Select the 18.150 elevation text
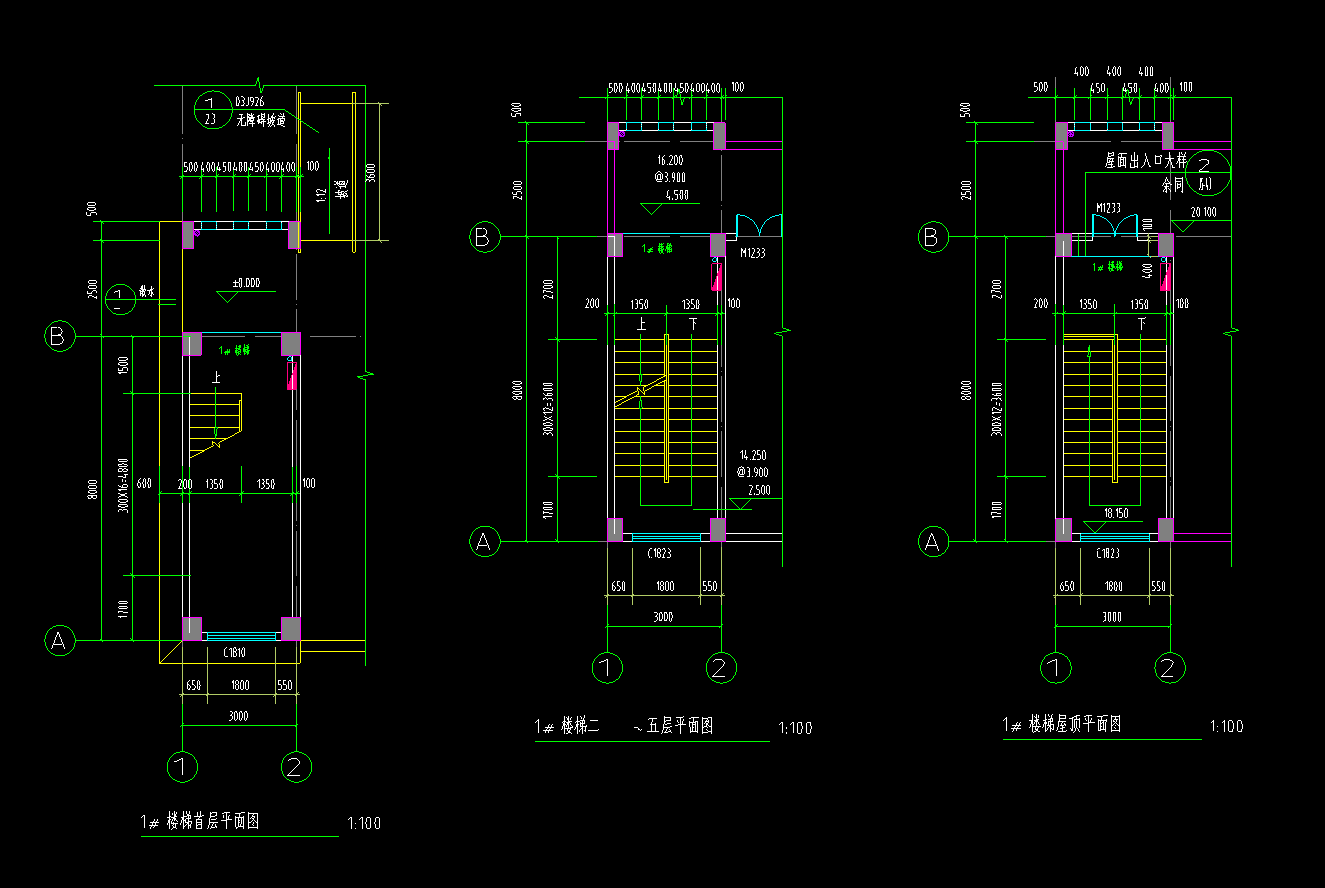Screen dimensions: 1325x888 1114,513
